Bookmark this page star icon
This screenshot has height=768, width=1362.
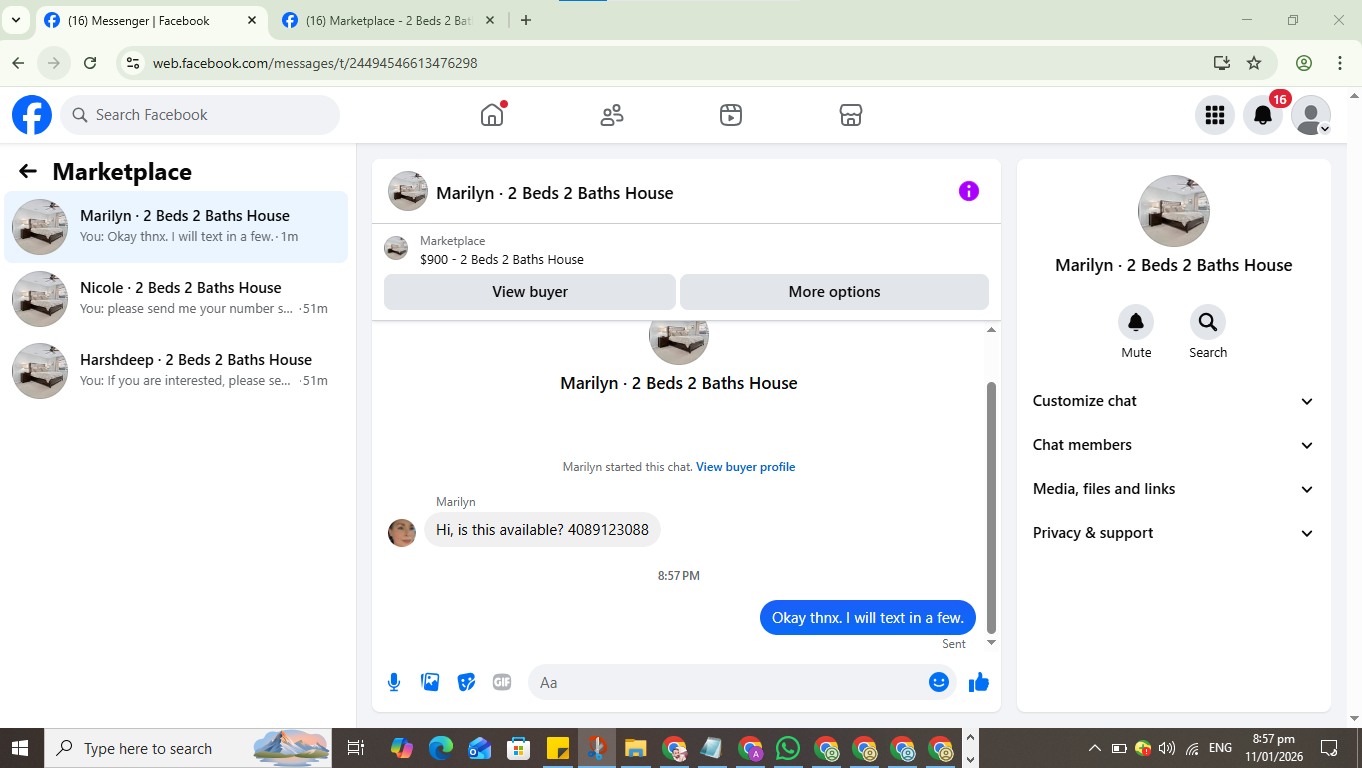pyautogui.click(x=1254, y=63)
